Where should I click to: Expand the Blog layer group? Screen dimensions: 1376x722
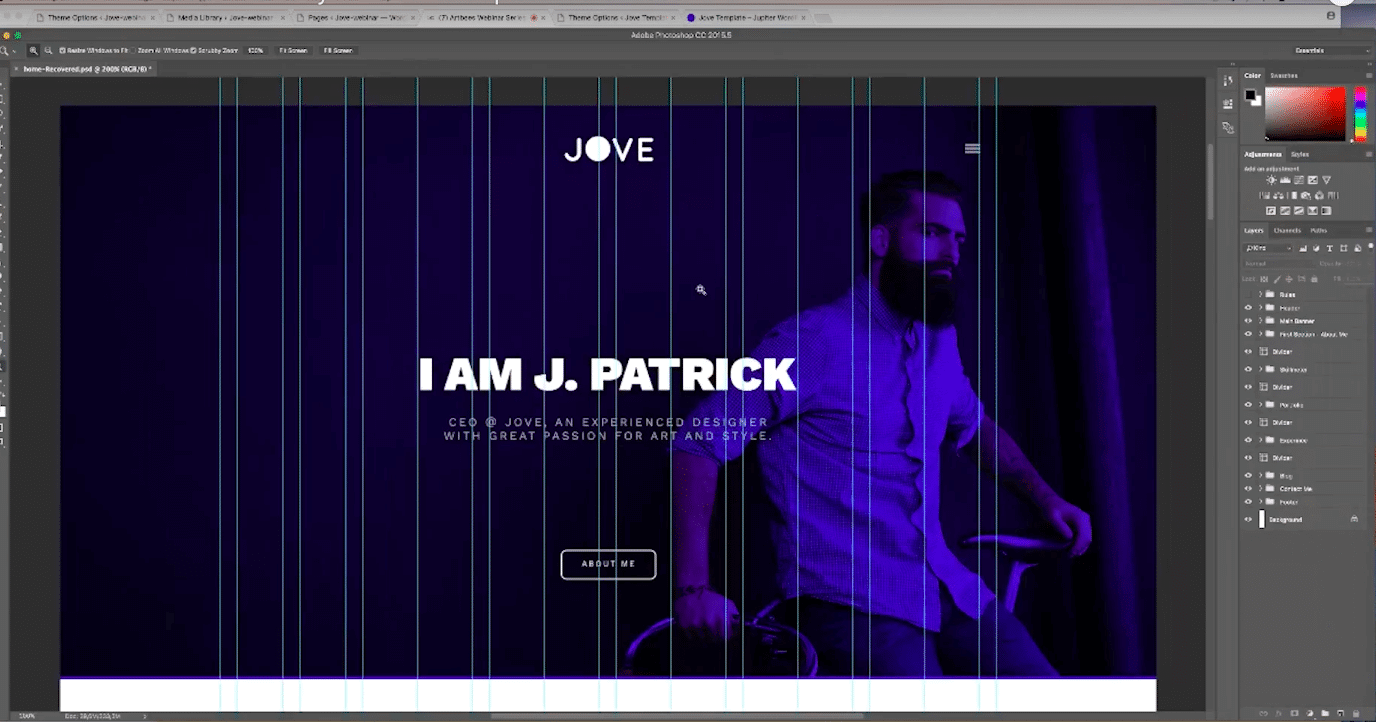tap(1260, 475)
